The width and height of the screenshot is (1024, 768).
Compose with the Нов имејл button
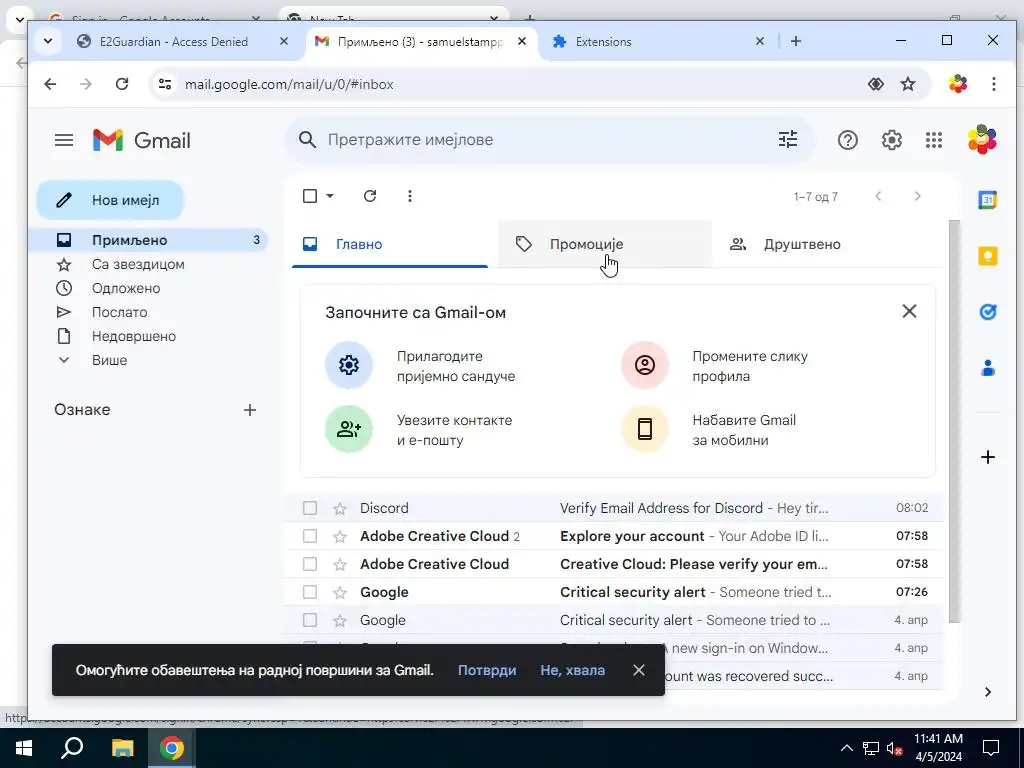click(110, 200)
